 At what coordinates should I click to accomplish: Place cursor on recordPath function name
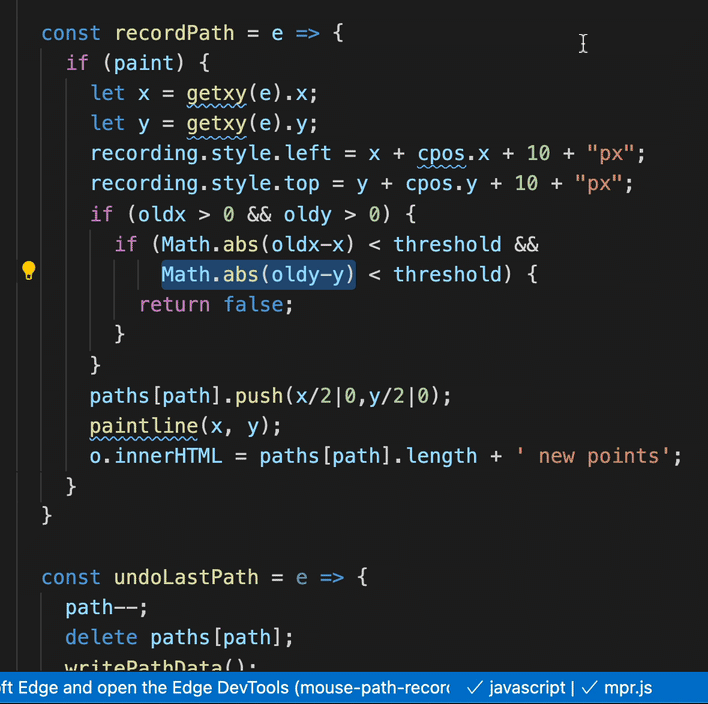point(174,33)
